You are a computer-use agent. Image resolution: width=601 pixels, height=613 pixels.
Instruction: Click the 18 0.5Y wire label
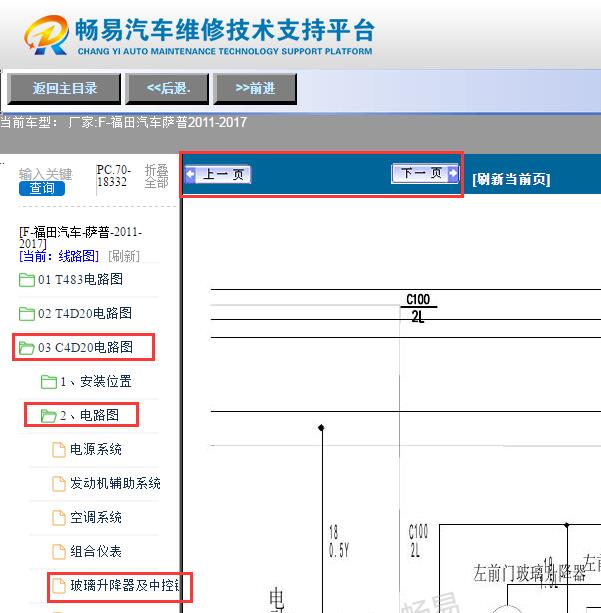click(x=339, y=541)
